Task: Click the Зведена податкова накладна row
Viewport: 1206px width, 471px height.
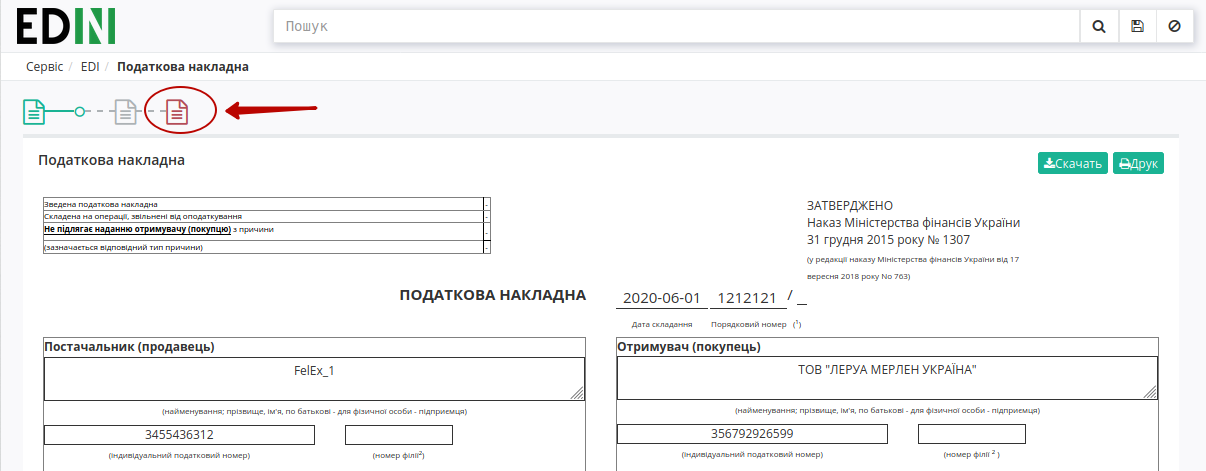Action: 266,204
